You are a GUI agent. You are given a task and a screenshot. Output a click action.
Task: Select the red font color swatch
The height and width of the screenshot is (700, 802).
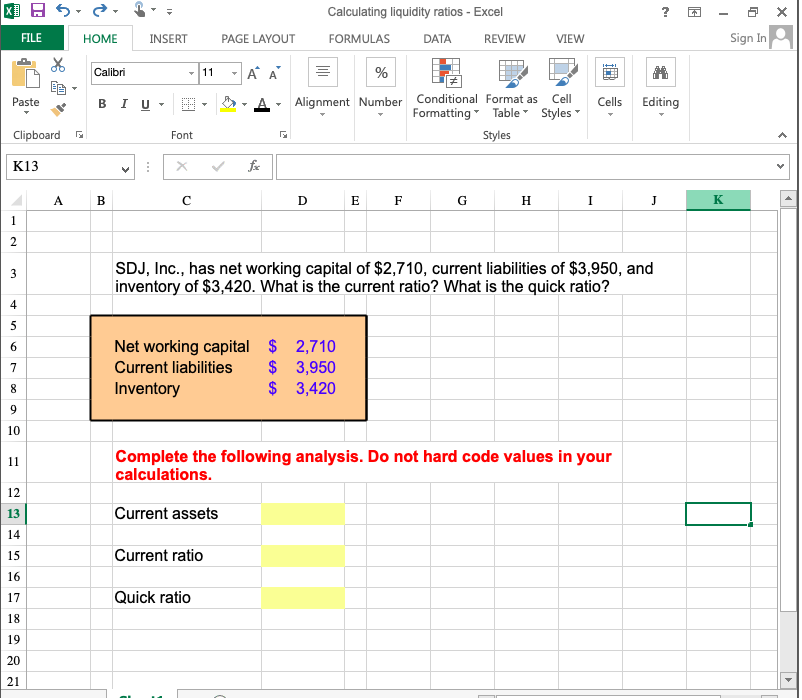(x=262, y=104)
